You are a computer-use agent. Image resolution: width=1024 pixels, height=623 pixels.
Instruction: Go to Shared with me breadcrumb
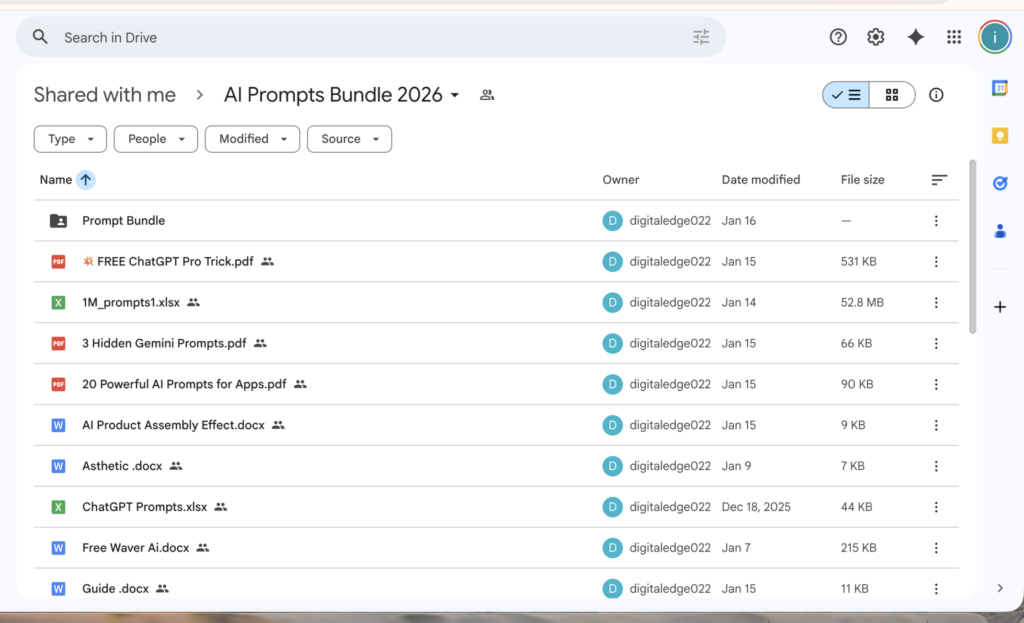[x=105, y=95]
